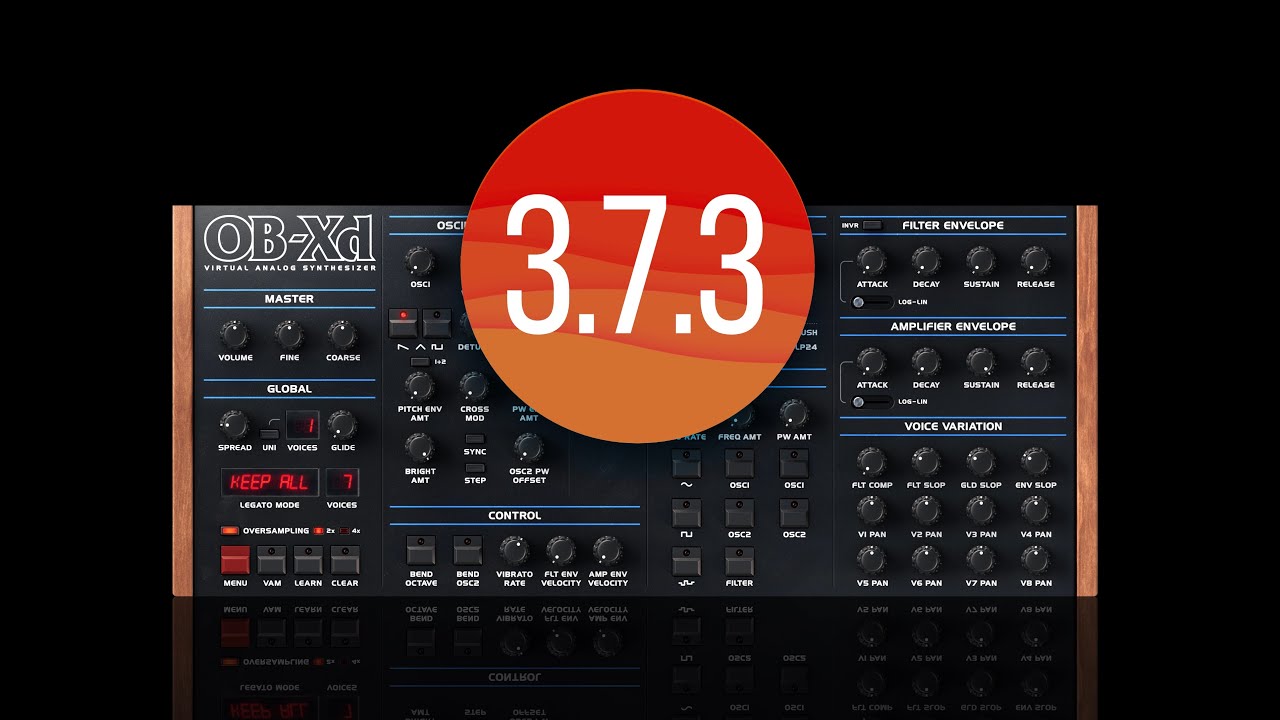Toggle the INVR filter envelope switch

[872, 225]
